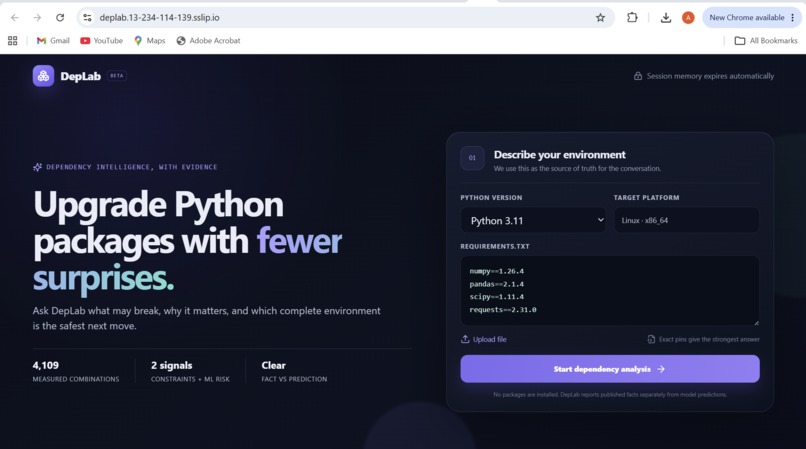Start dependency analysis
This screenshot has height=449, width=806.
pyautogui.click(x=610, y=369)
